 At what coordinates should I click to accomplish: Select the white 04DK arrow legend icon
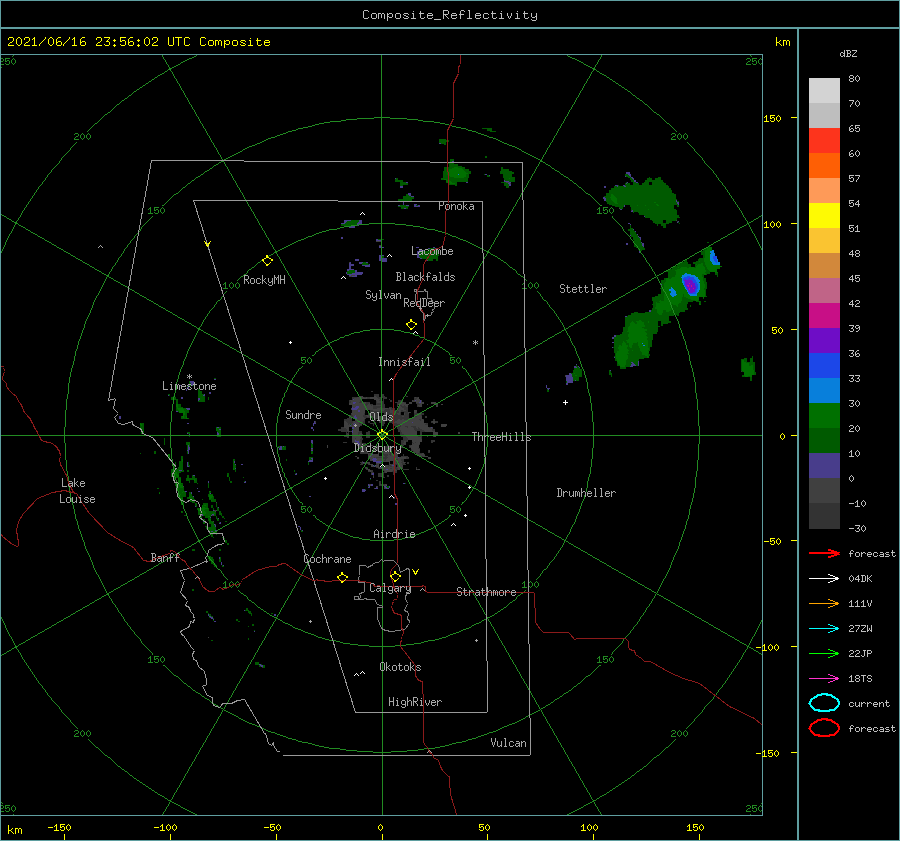tap(824, 578)
